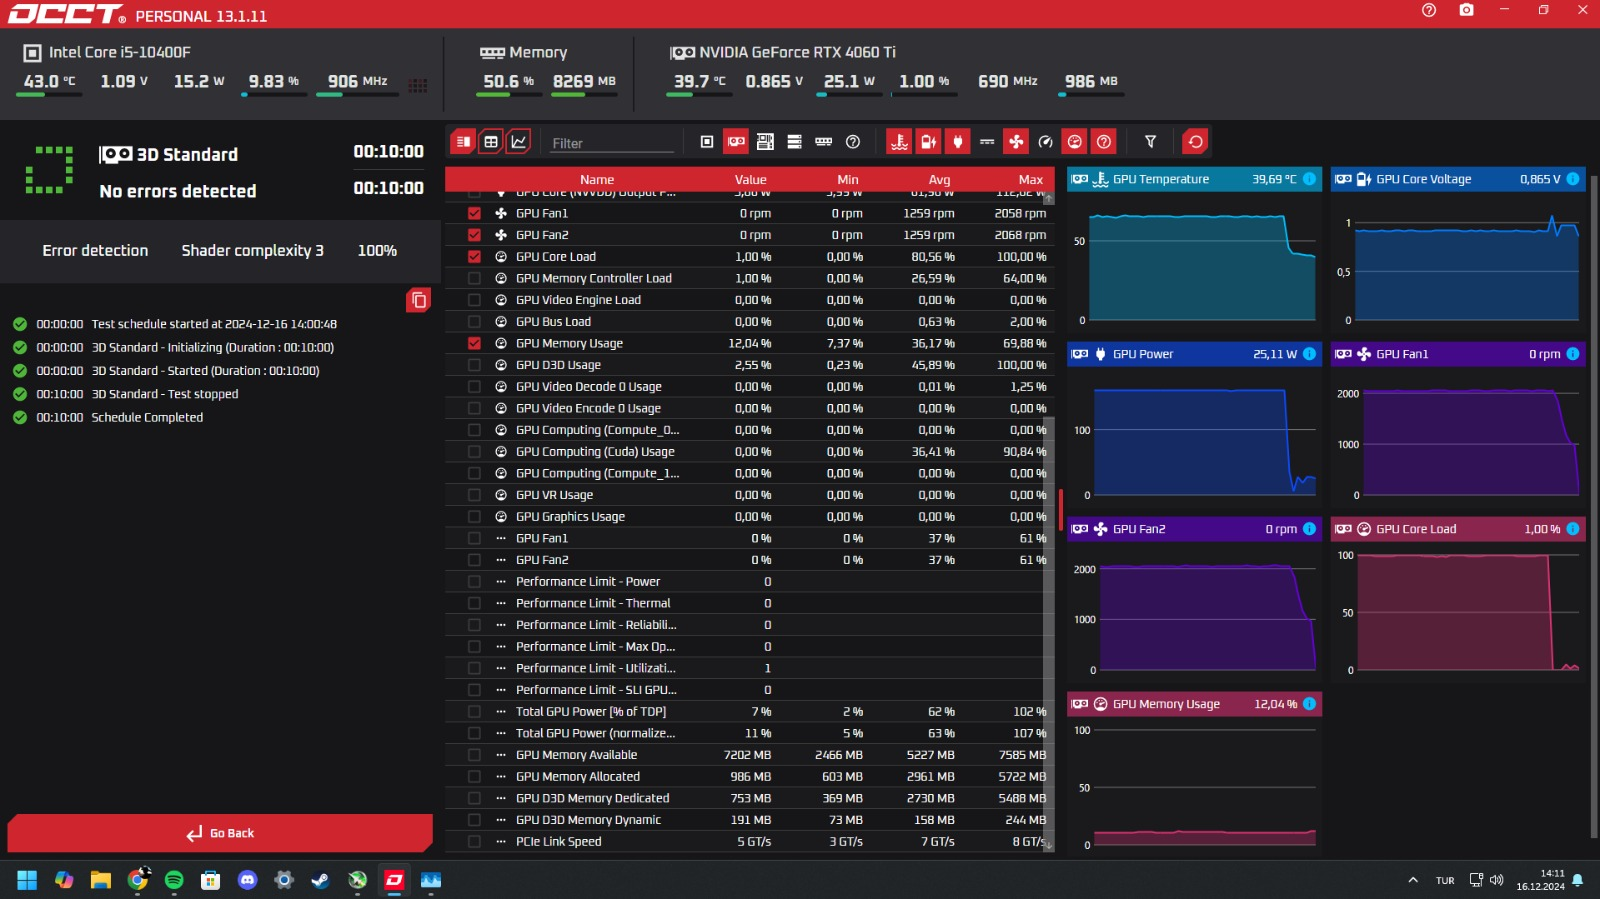Switch to graph-only view icon
The image size is (1600, 899).
519,142
